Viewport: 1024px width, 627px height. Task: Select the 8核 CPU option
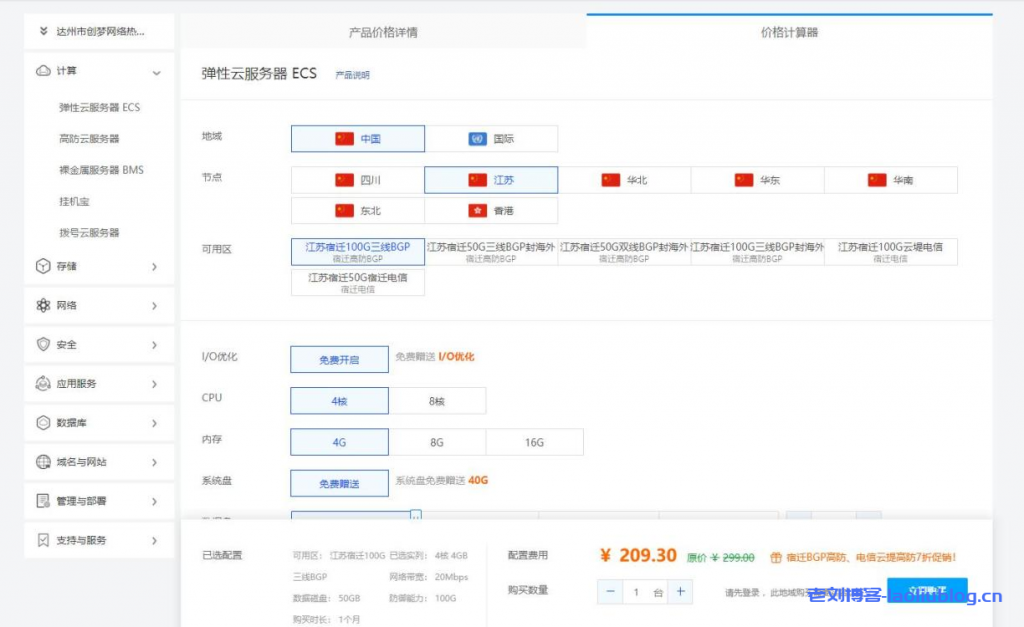[x=437, y=400]
